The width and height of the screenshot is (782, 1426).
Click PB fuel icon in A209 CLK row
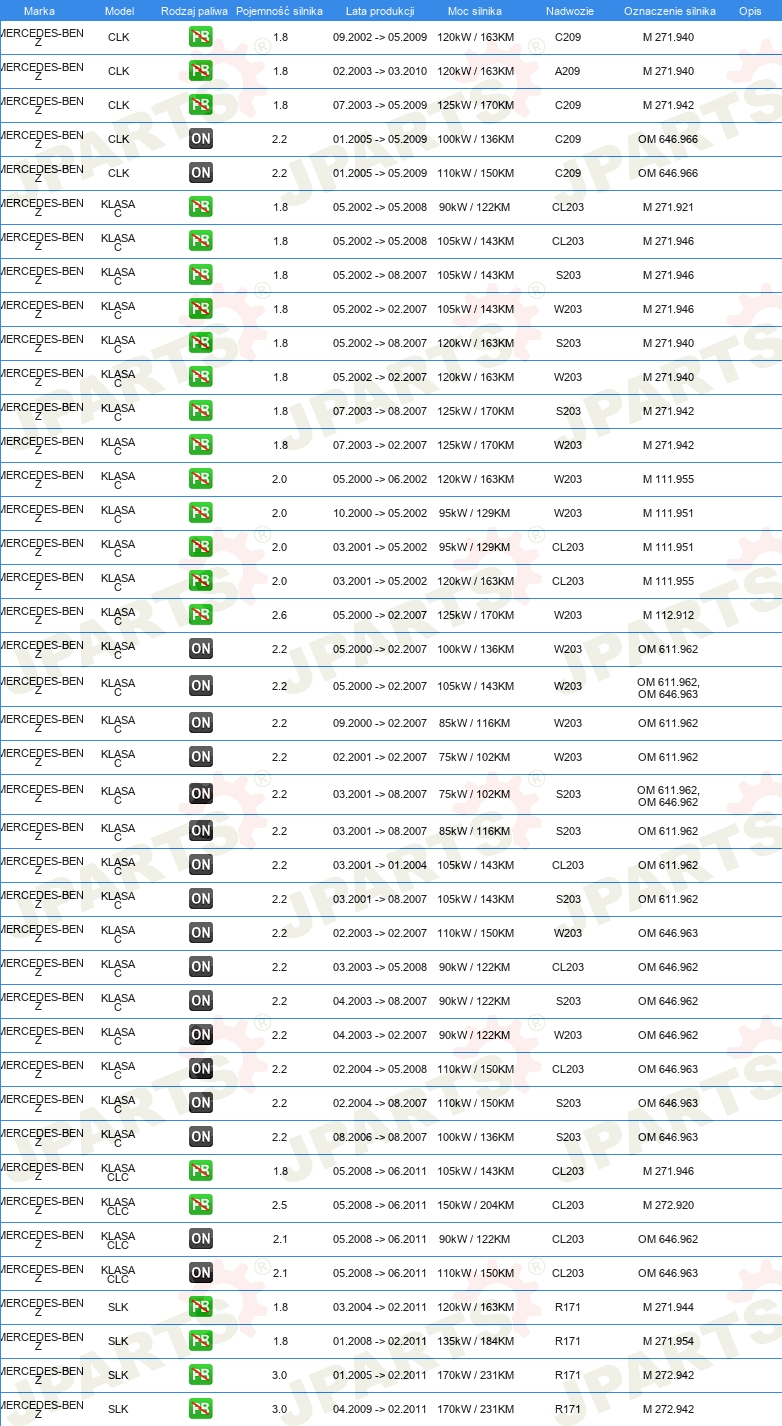click(x=201, y=71)
